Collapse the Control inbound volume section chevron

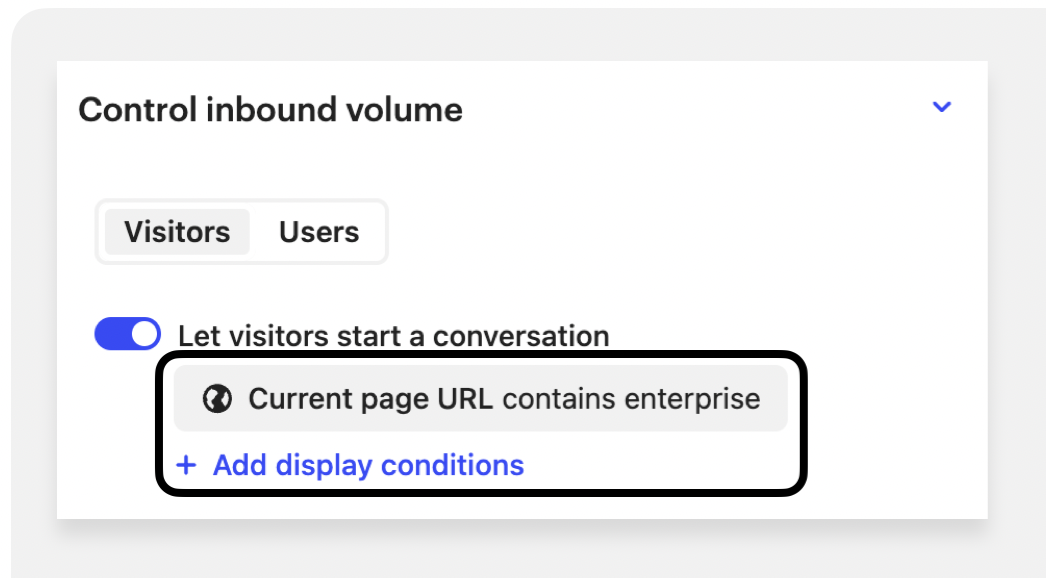(x=941, y=107)
